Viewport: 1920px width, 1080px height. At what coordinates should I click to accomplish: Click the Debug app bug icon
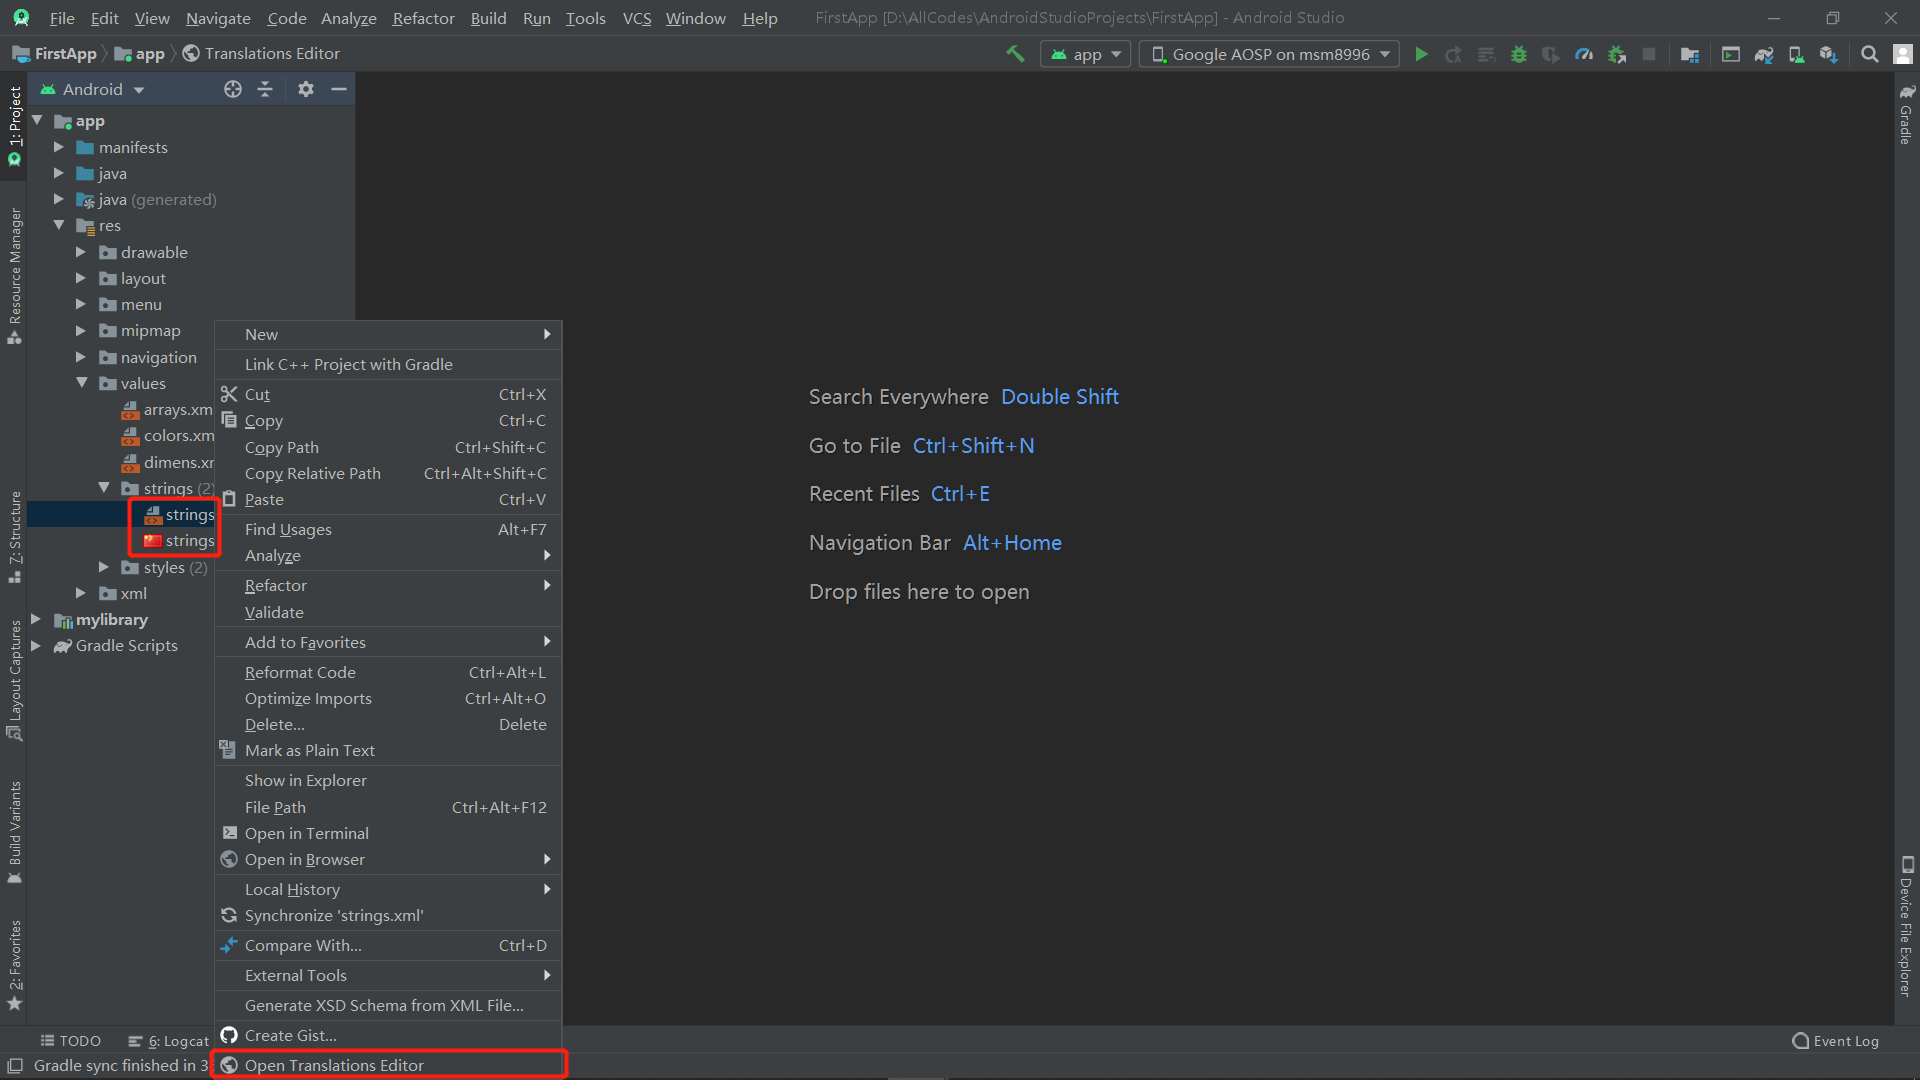click(x=1519, y=54)
